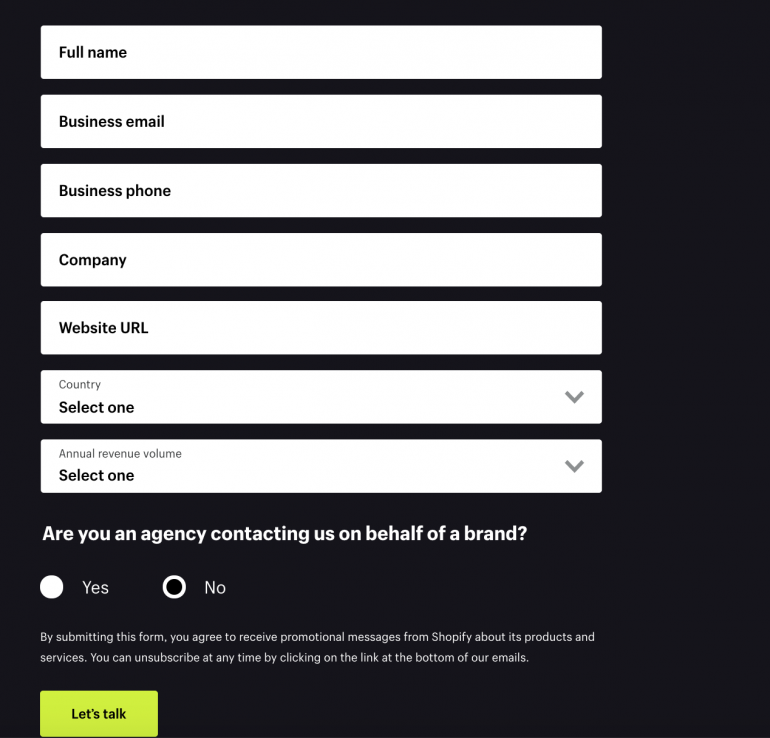Open the Country dropdown
The height and width of the screenshot is (738, 770).
point(320,397)
